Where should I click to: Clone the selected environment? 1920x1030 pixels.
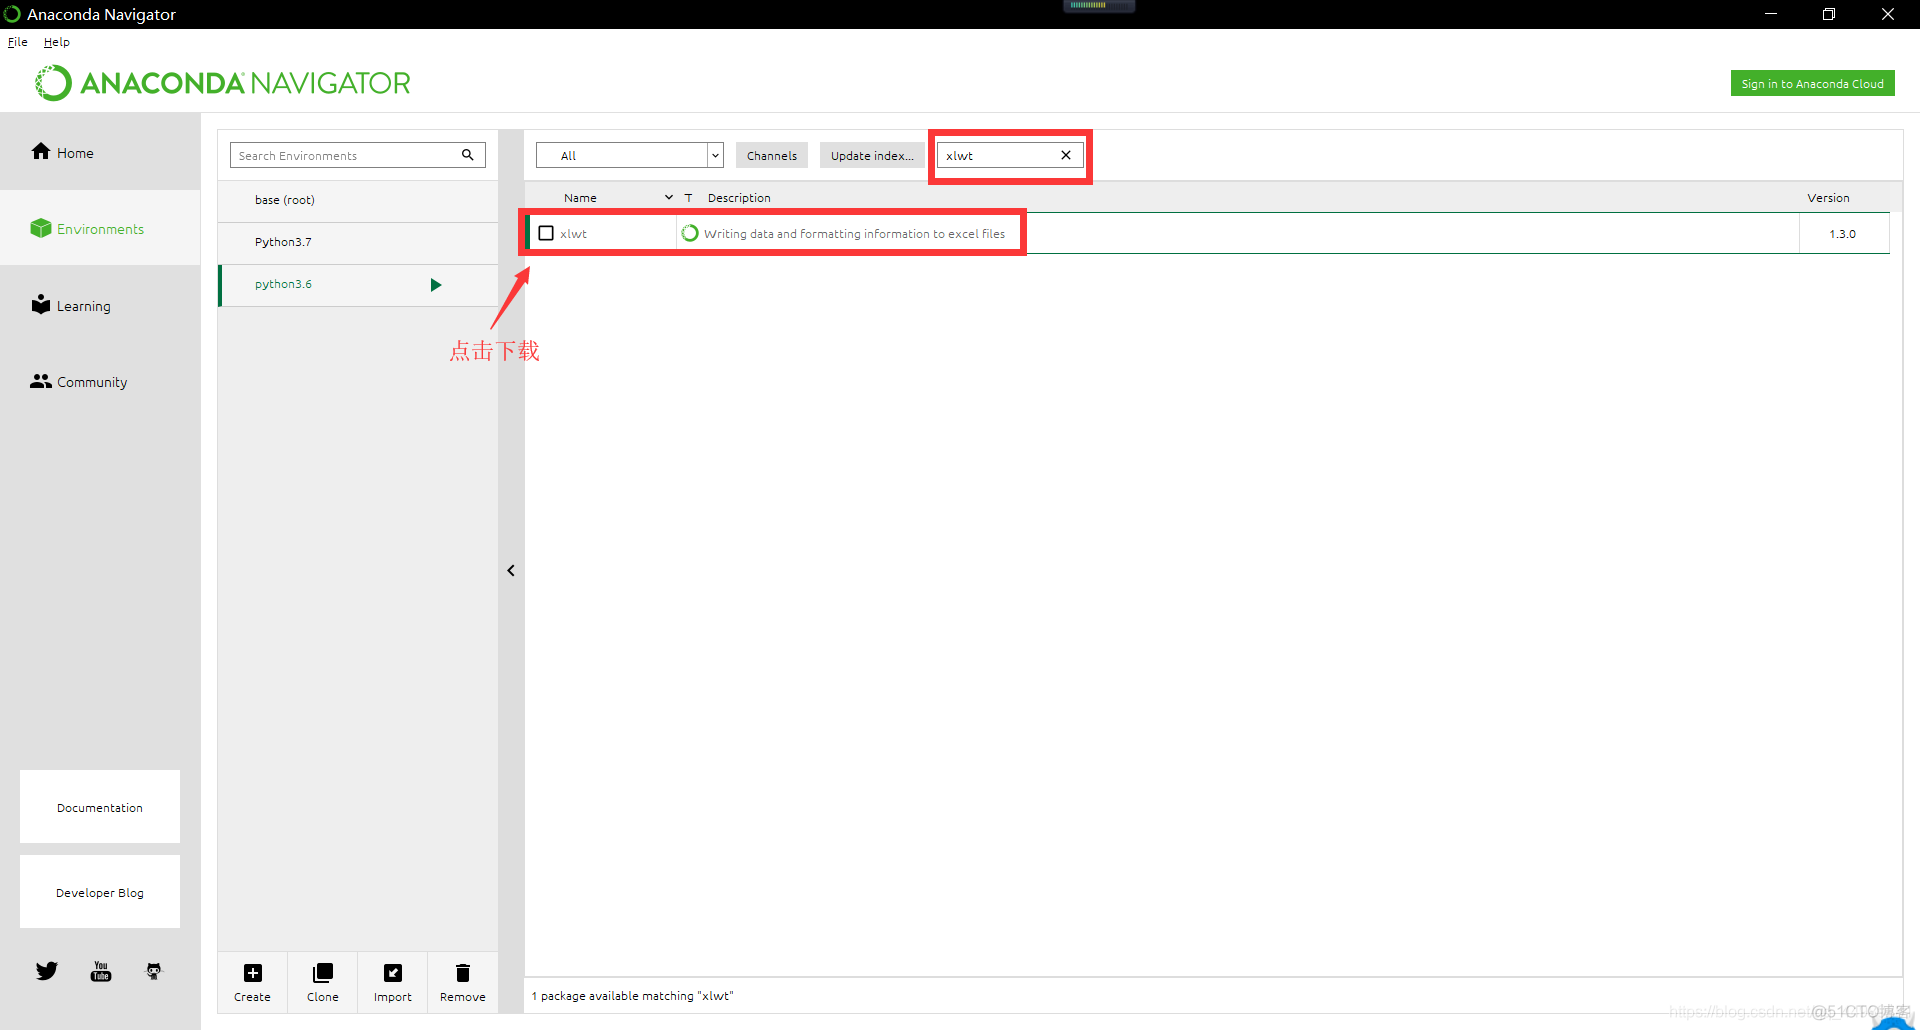(323, 983)
